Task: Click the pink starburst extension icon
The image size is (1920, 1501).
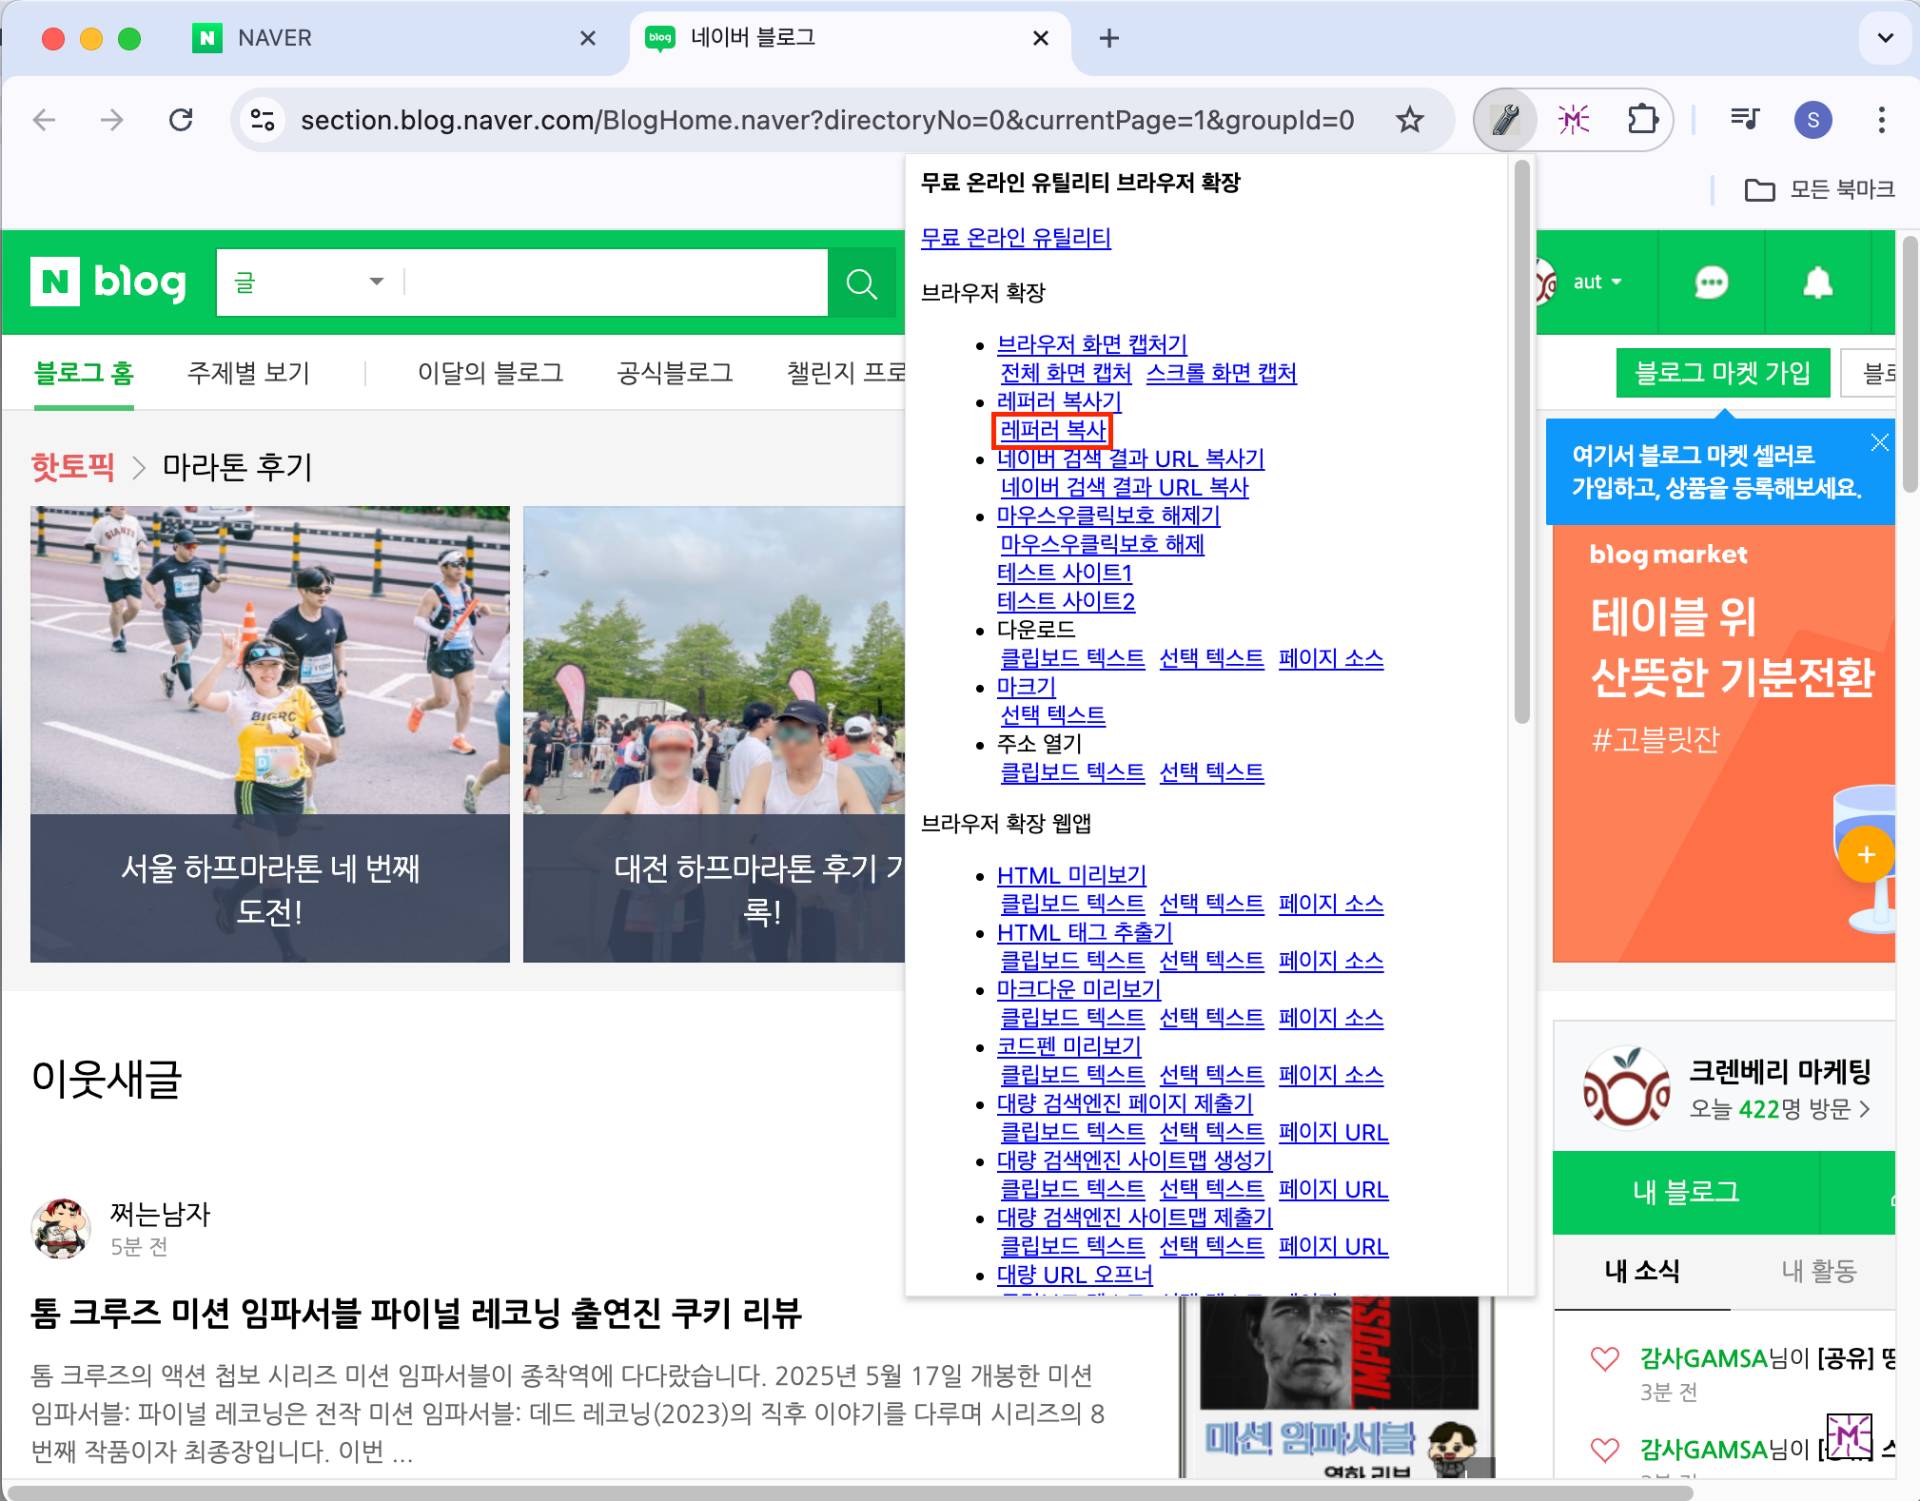Action: pyautogui.click(x=1573, y=120)
